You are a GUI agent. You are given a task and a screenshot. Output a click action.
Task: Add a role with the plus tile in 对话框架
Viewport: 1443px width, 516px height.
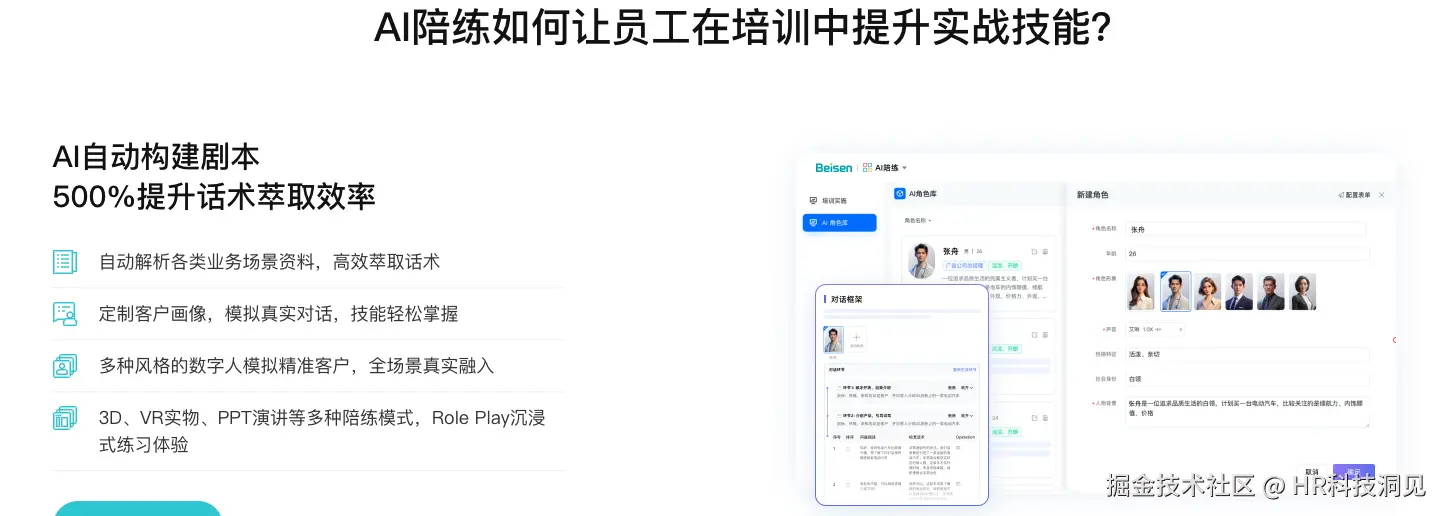click(858, 340)
